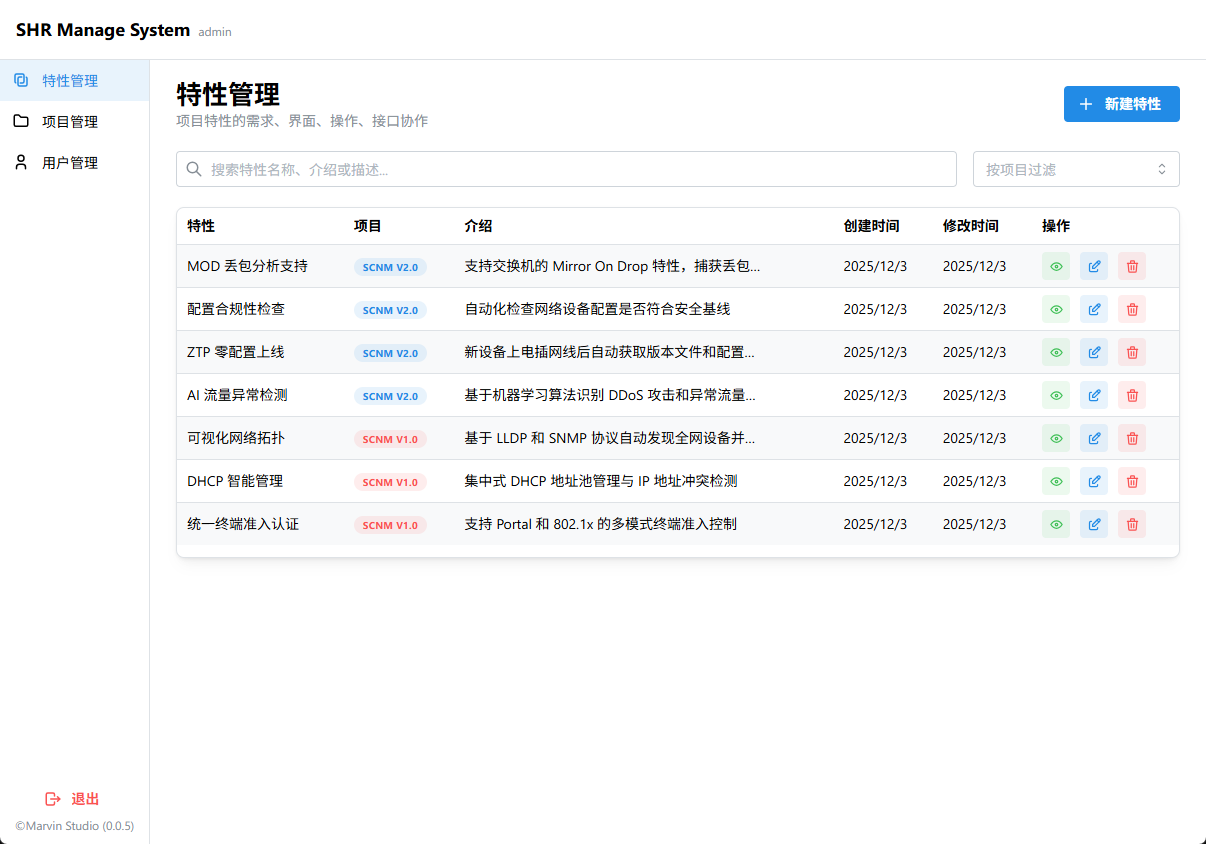Open the 按项目过滤 project filter dropdown
This screenshot has height=844, width=1206.
(1076, 169)
